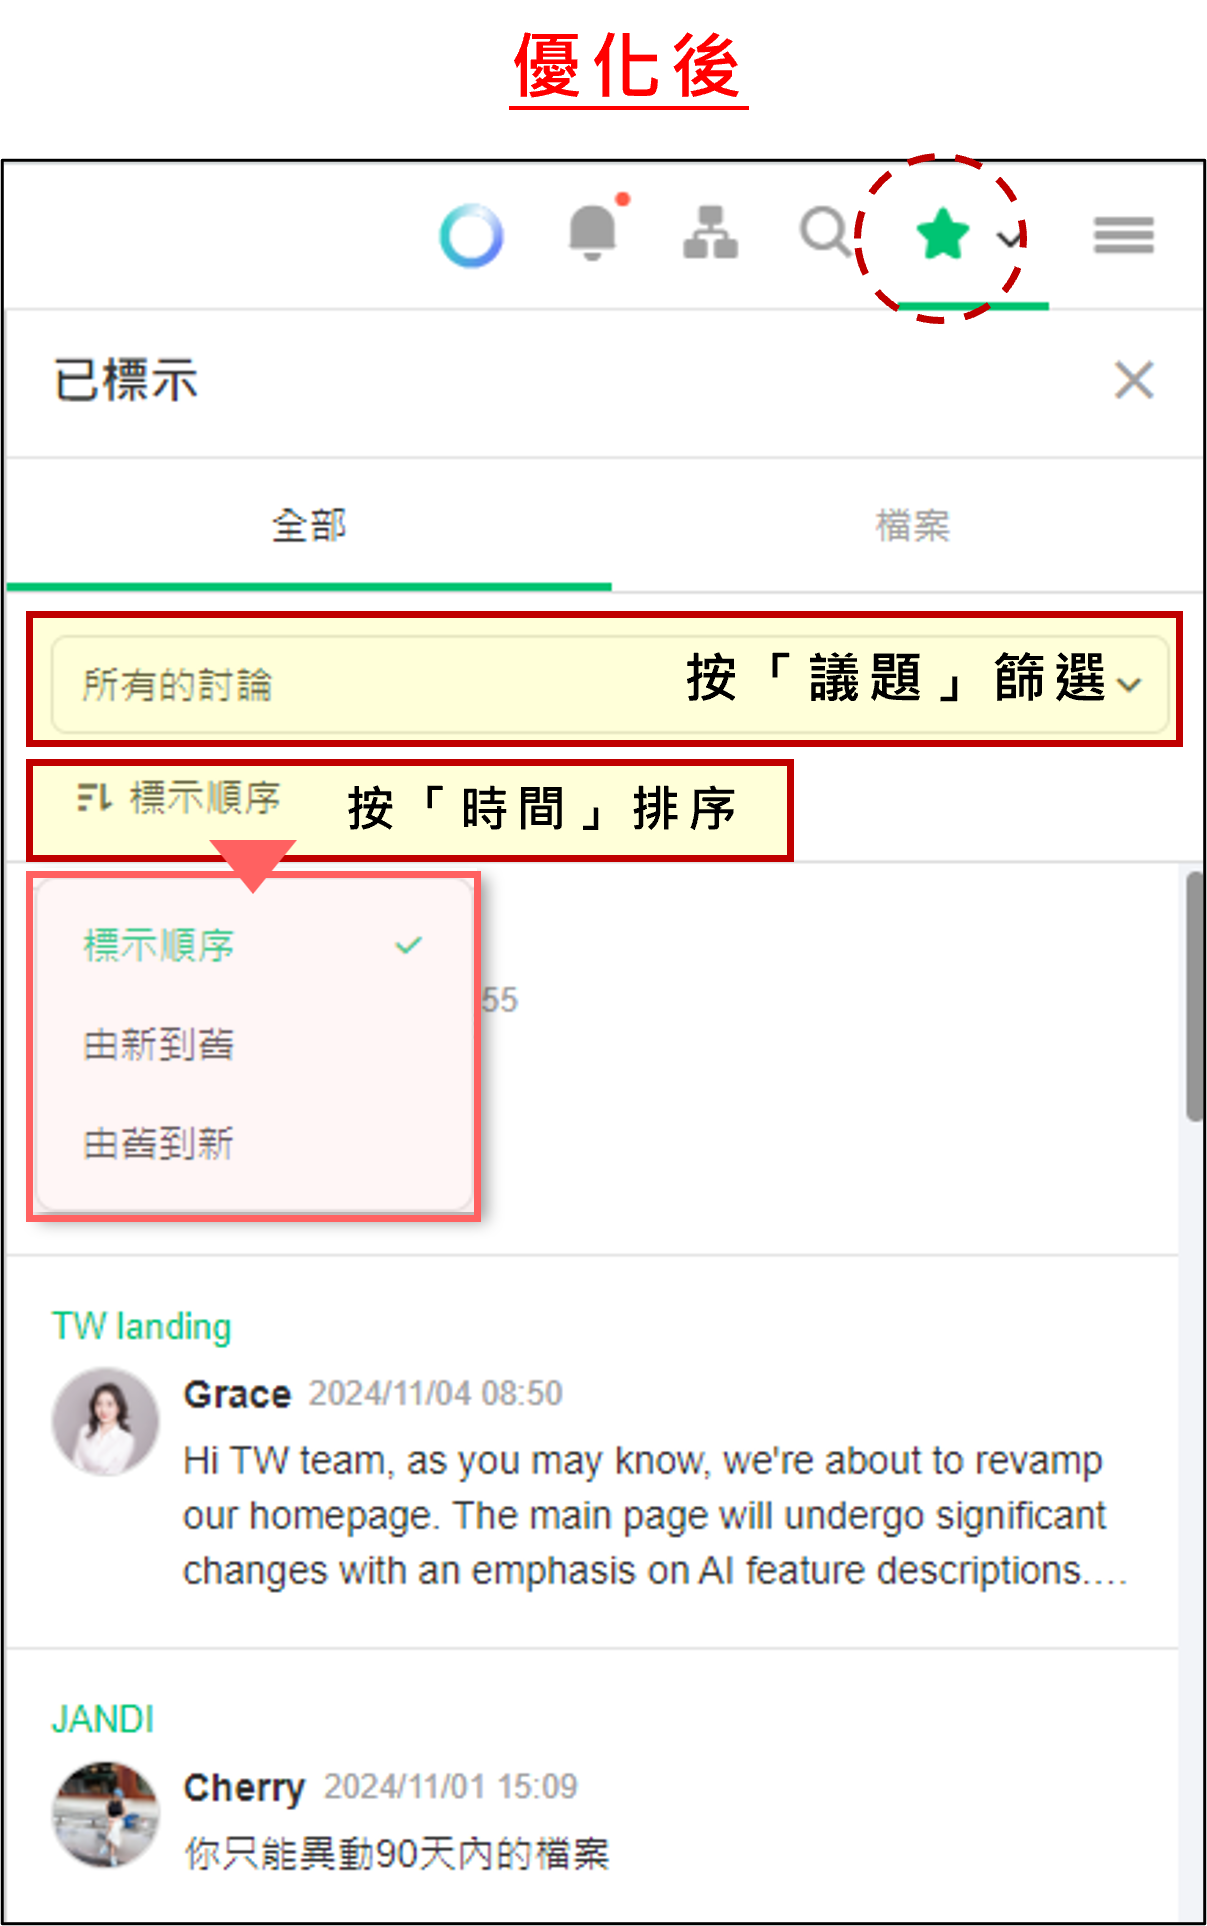
Task: Click the green starred items icon
Action: tap(942, 235)
